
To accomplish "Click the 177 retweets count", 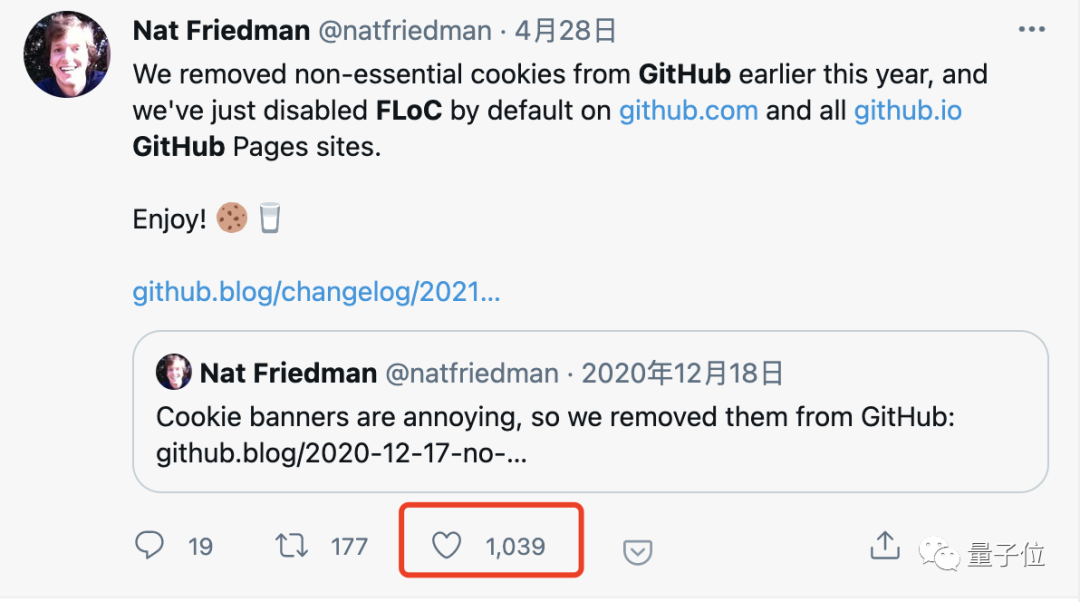I will tap(349, 546).
